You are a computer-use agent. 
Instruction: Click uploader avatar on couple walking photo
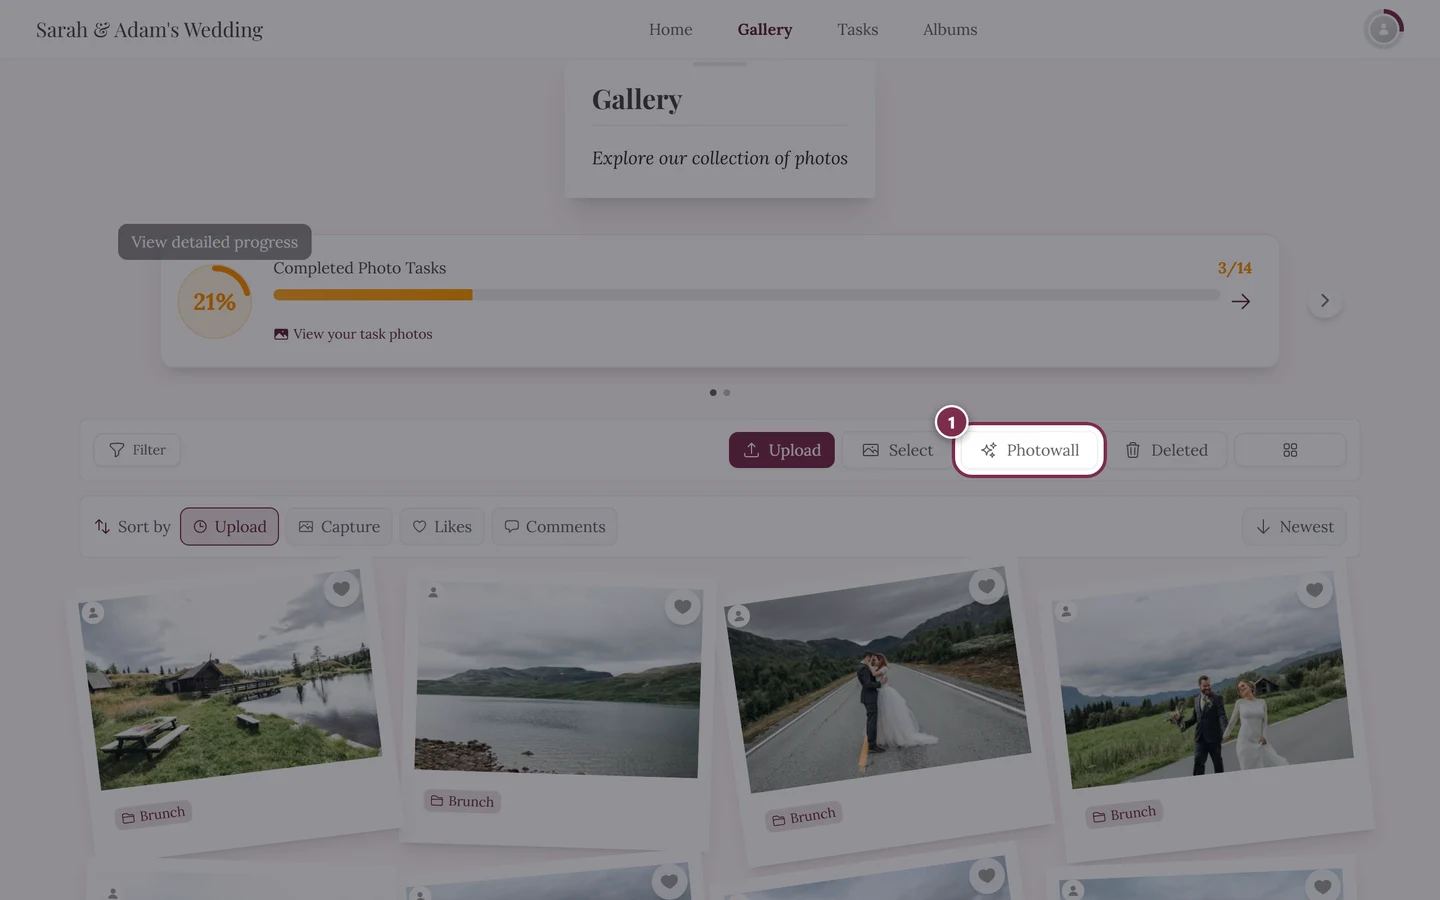(1066, 611)
